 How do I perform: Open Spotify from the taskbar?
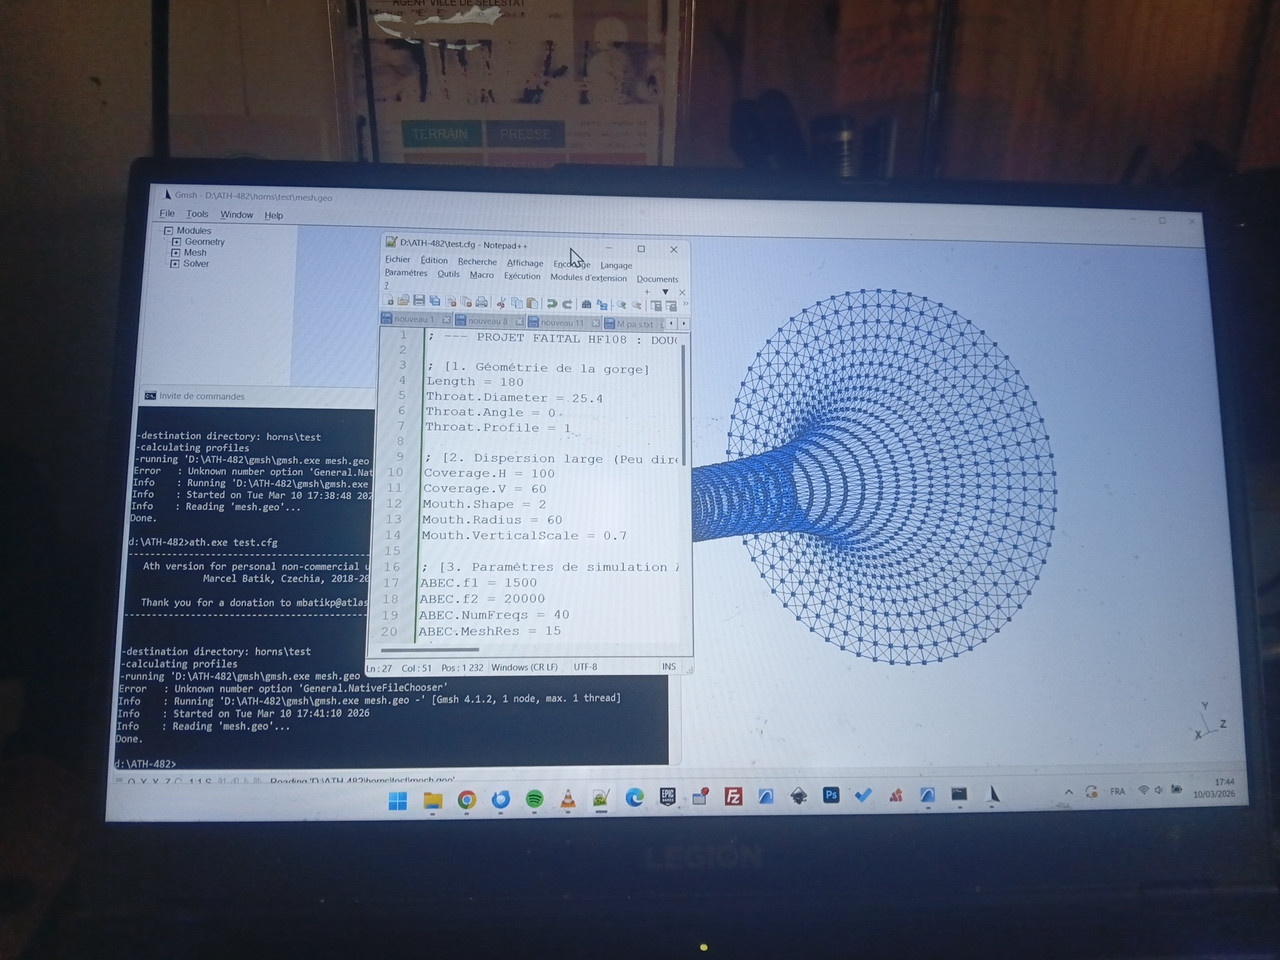click(x=534, y=799)
